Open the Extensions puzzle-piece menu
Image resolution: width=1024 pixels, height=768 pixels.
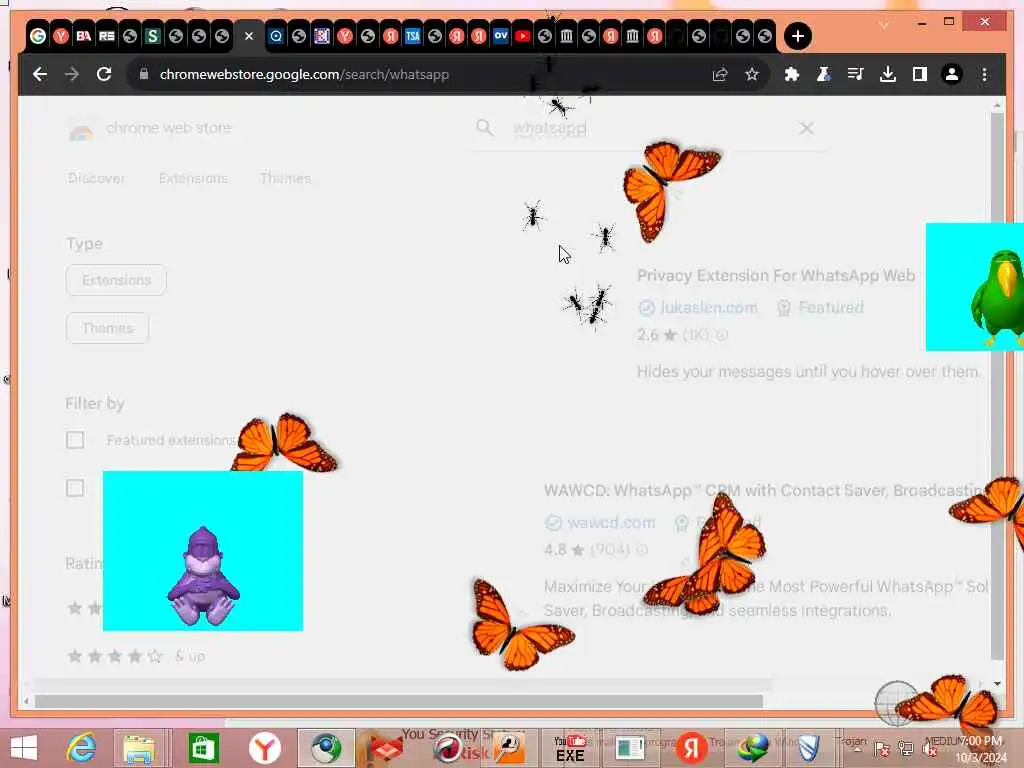(x=792, y=74)
